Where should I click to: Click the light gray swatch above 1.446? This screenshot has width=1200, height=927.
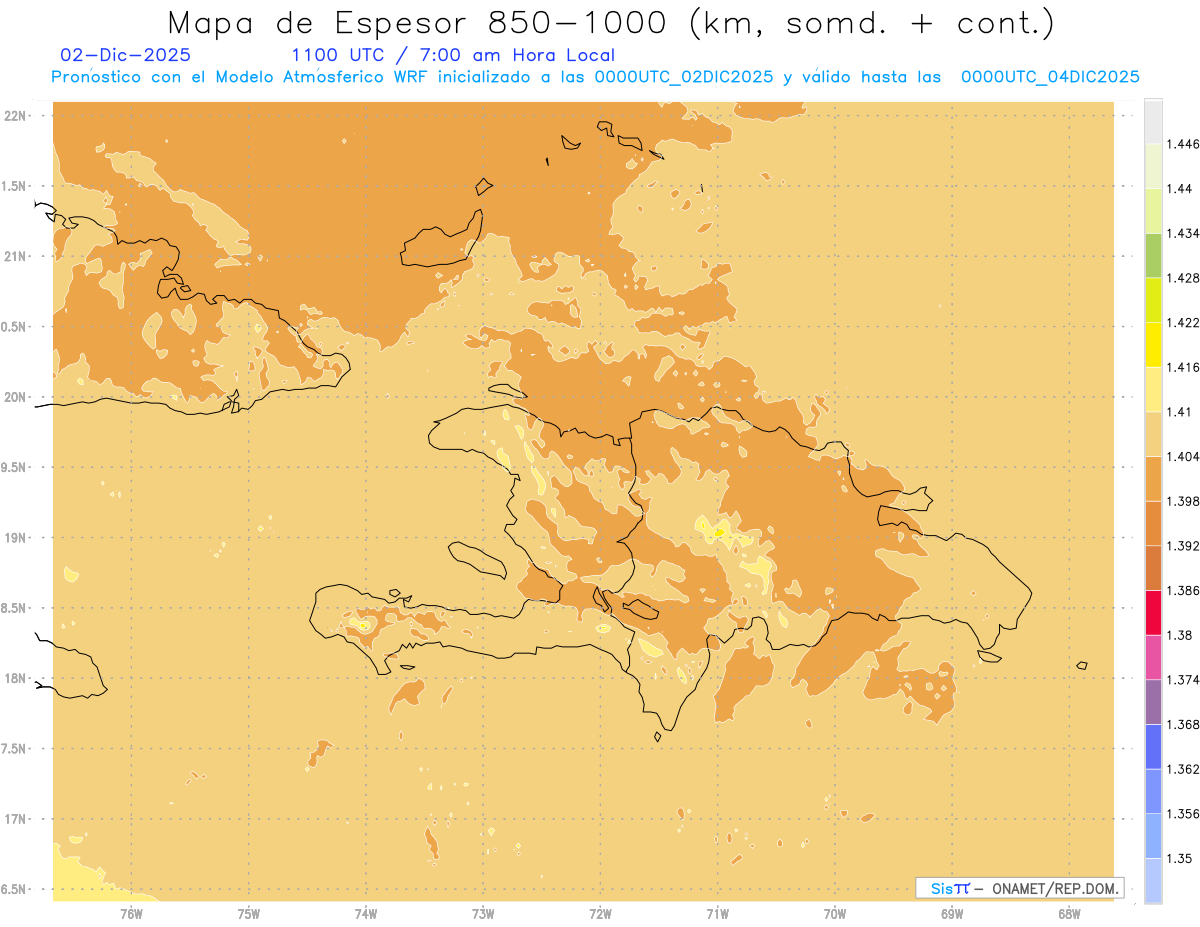pyautogui.click(x=1153, y=121)
